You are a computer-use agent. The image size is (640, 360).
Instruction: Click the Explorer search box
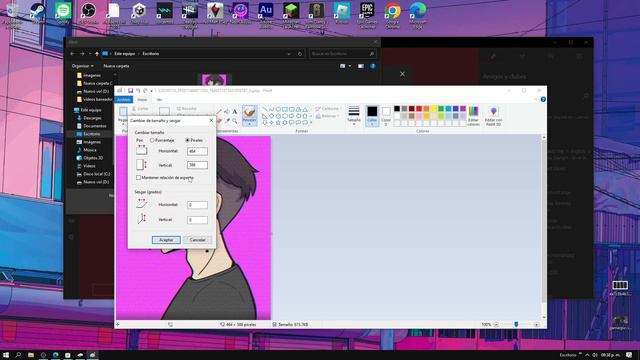[x=342, y=53]
